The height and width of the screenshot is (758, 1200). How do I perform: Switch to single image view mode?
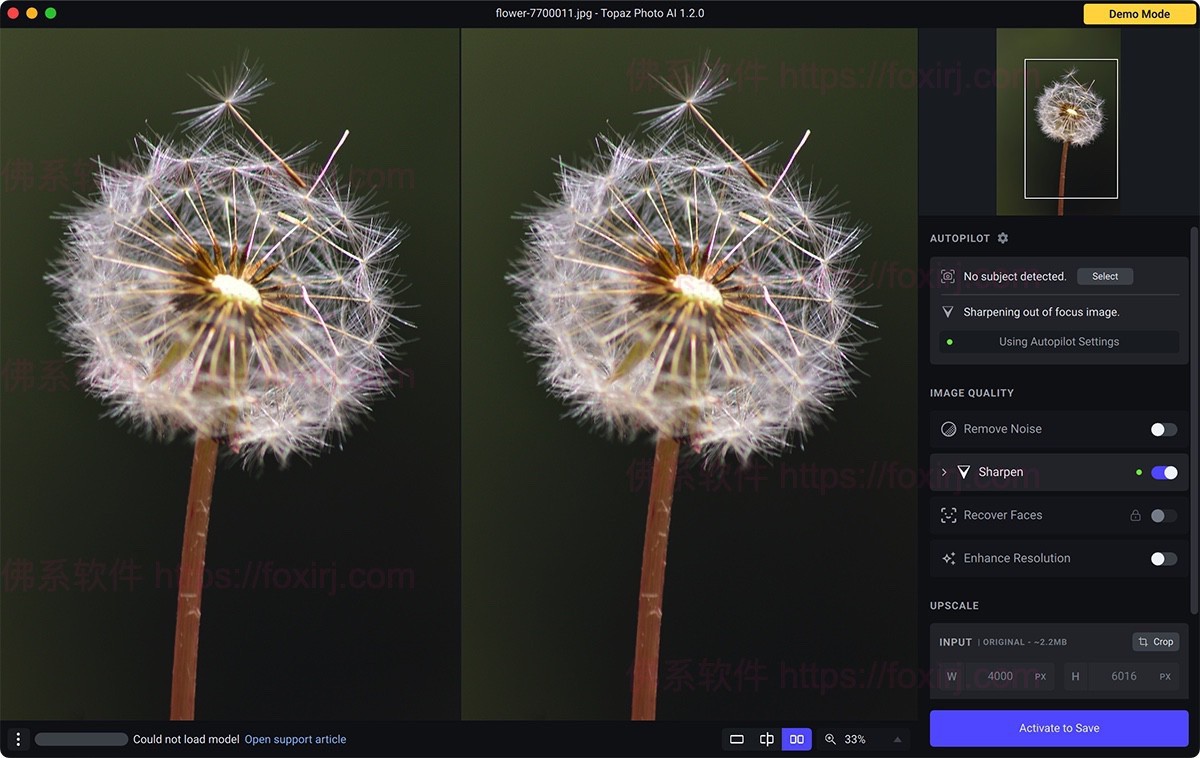[737, 738]
